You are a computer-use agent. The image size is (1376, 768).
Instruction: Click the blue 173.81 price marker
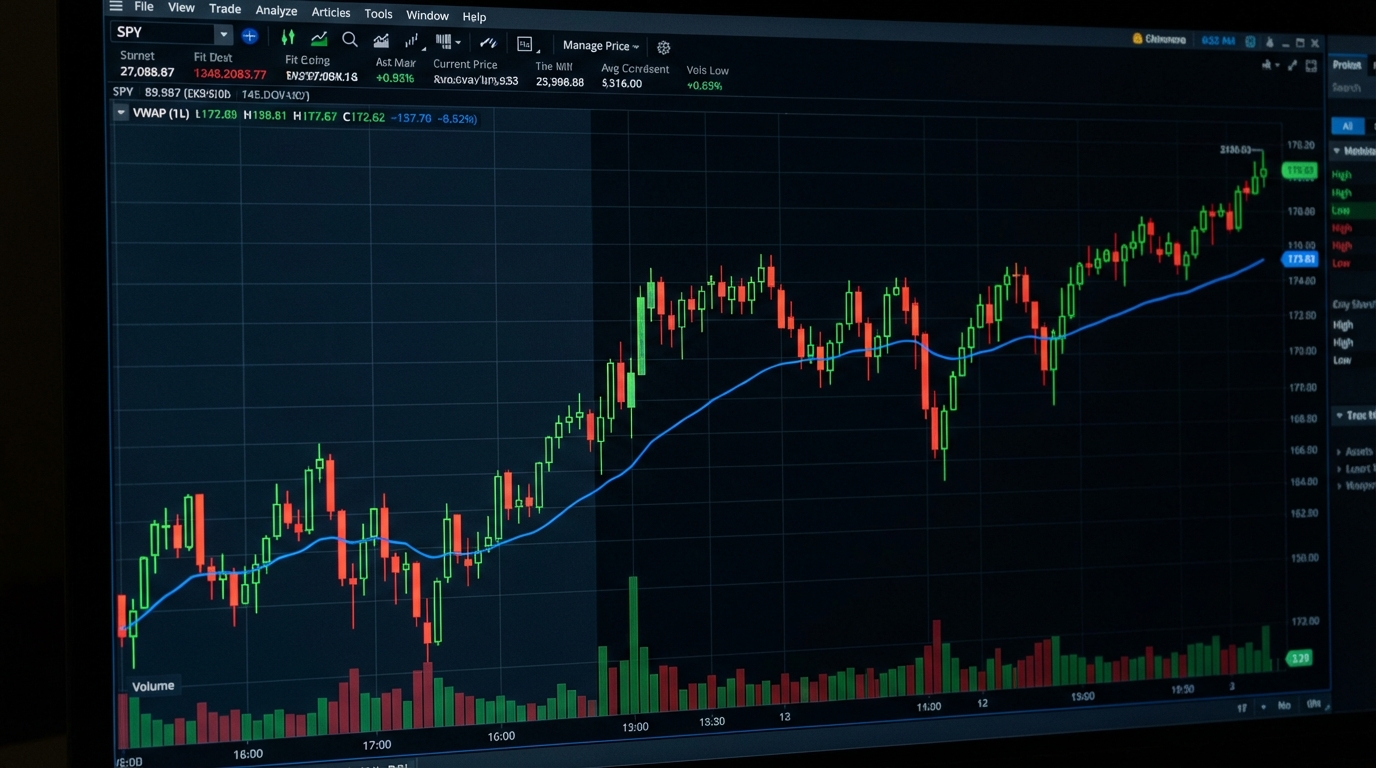pyautogui.click(x=1300, y=259)
